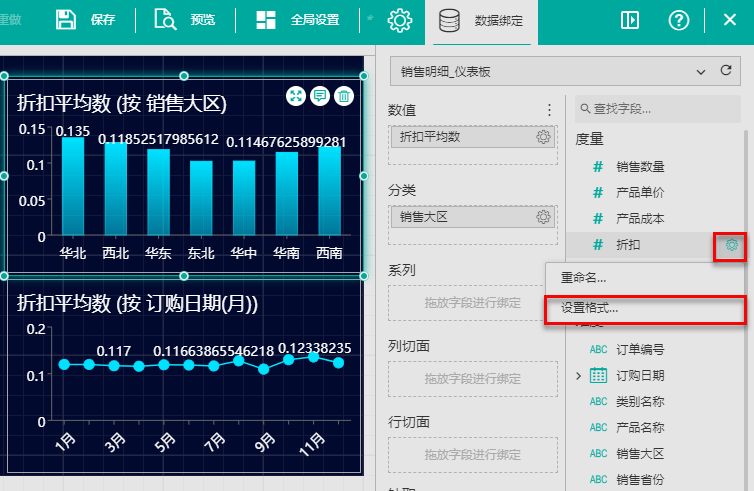Switch to the 数据绑定 data binding tab

point(481,20)
